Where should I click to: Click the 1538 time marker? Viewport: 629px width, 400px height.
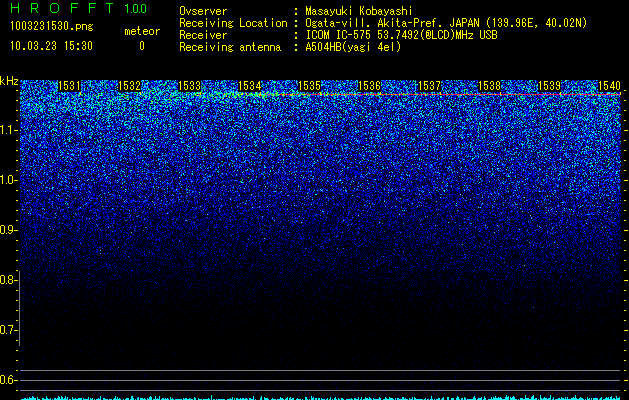point(490,86)
